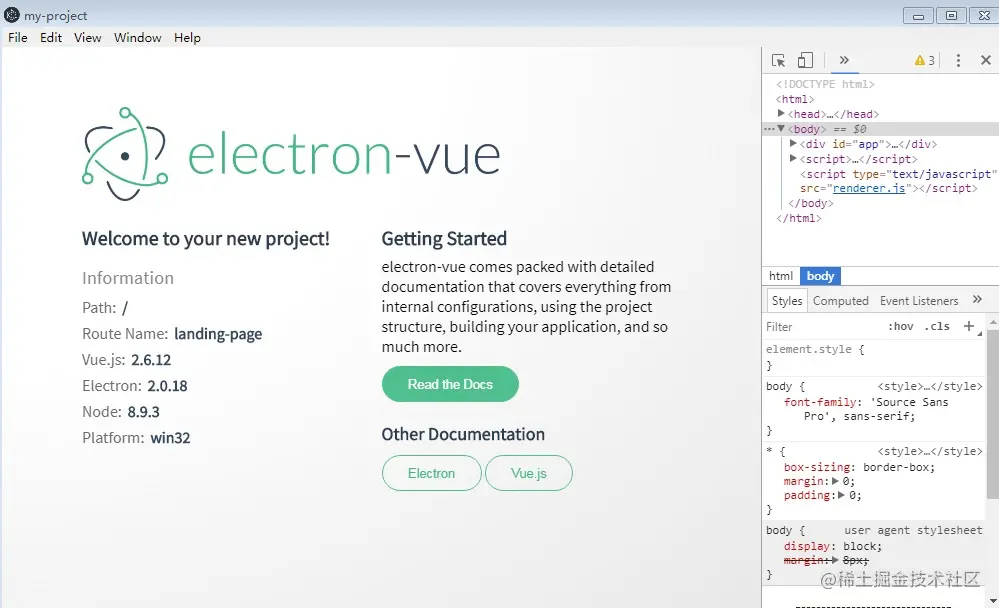
Task: Select the closing </html> tag line
Action: point(798,218)
